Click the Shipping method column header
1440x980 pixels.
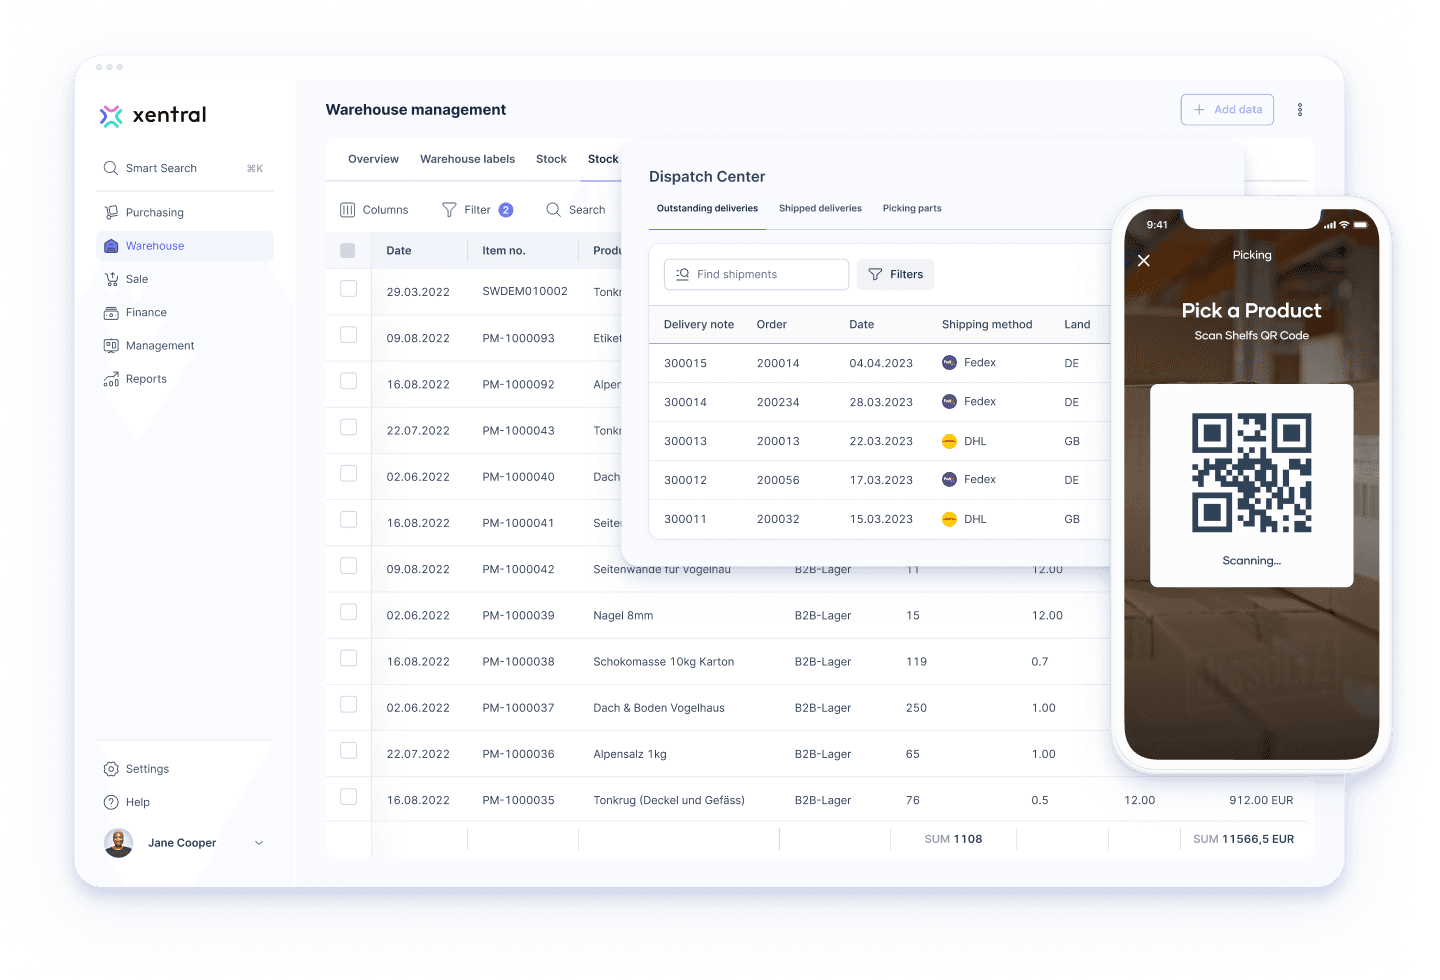(987, 325)
